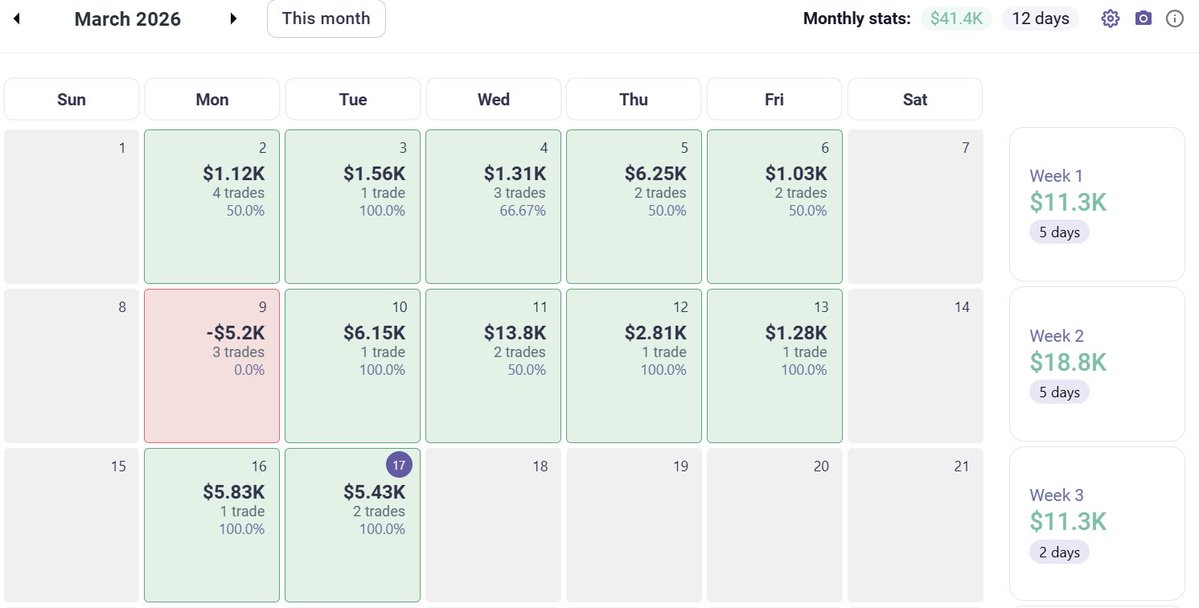Click the March 2026 month title

127,19
